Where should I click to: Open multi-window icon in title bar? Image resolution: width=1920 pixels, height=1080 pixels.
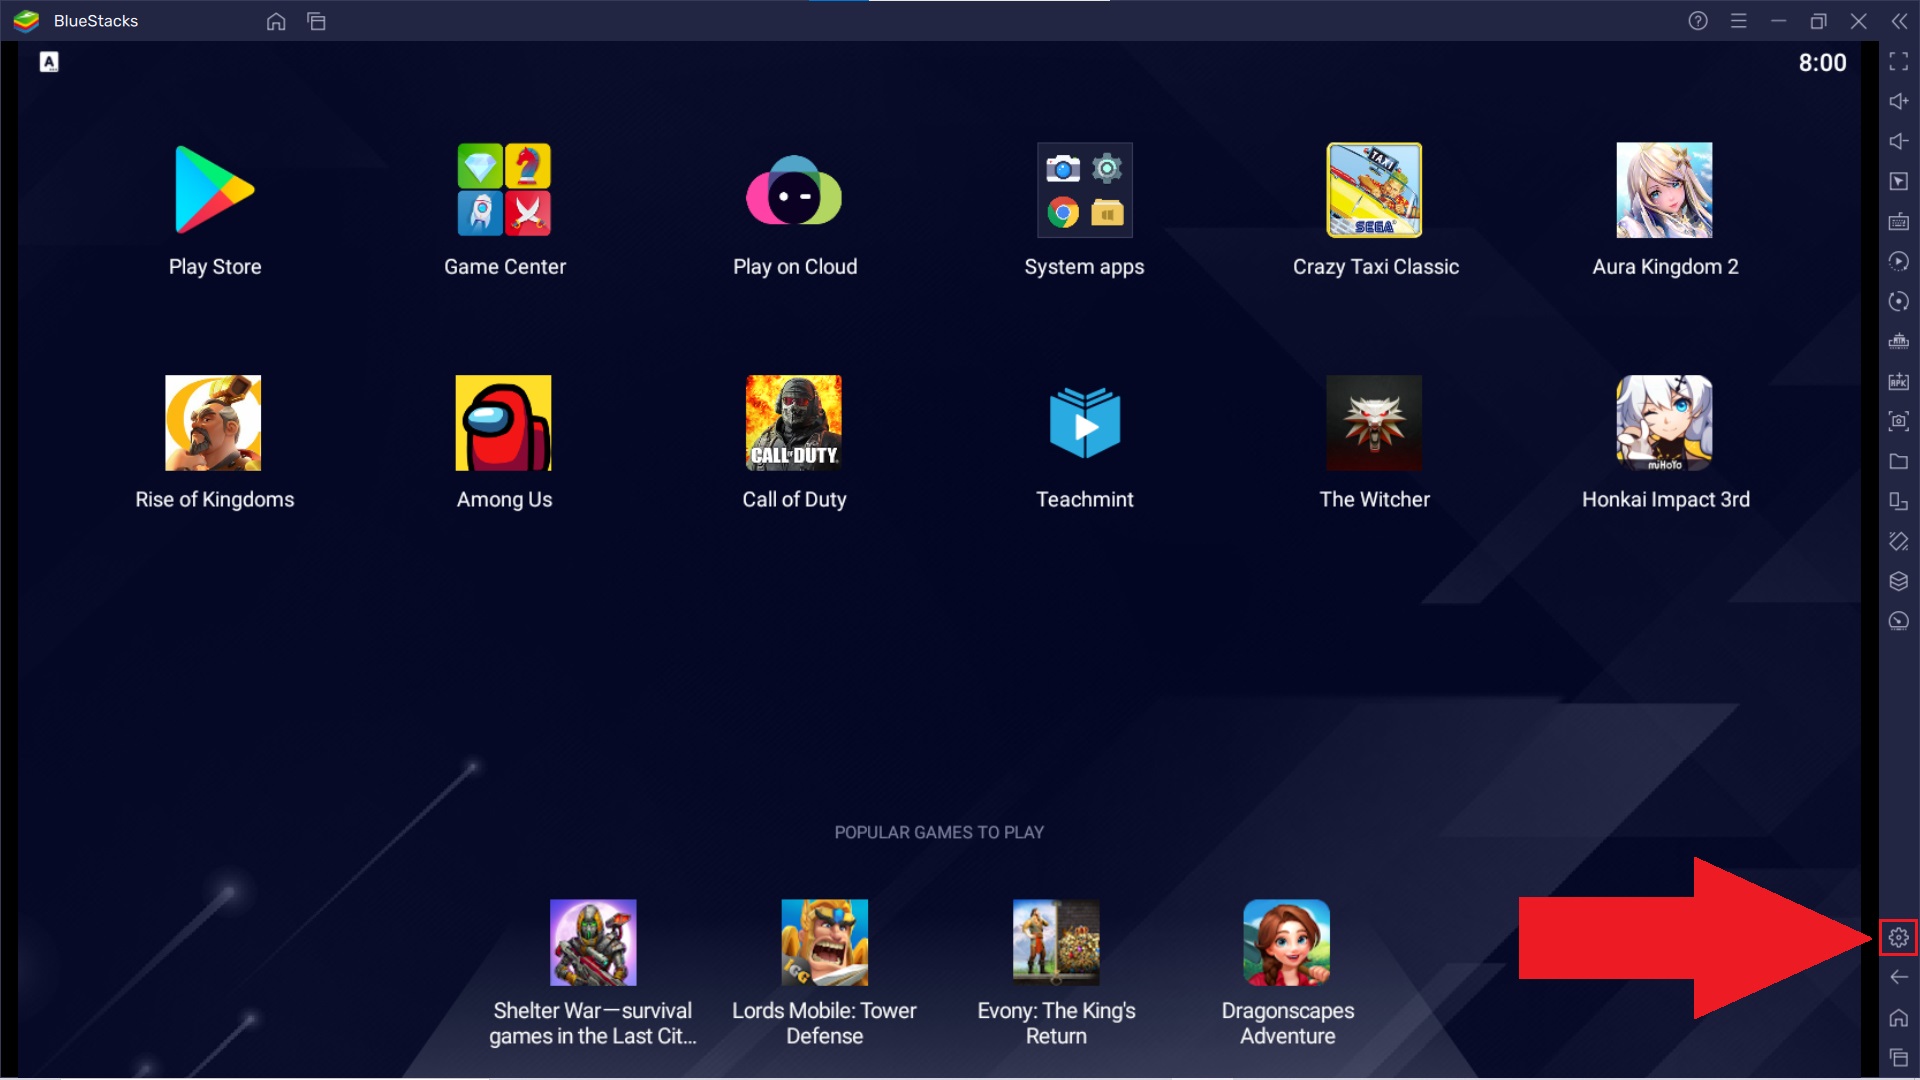coord(316,21)
